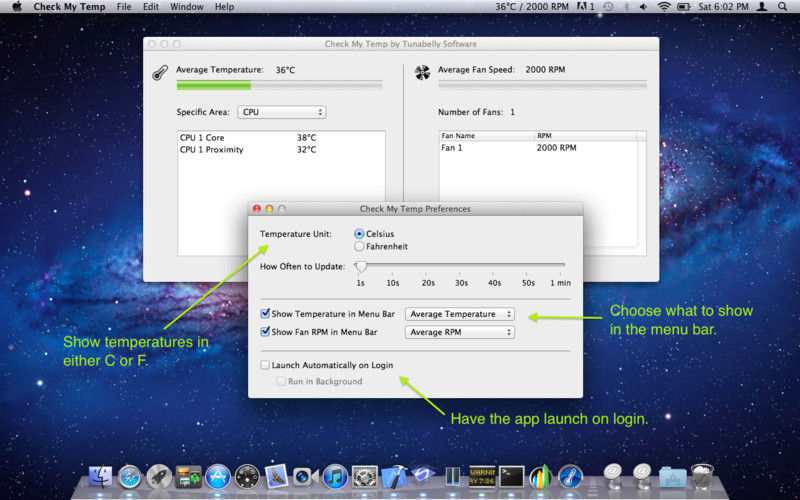Screen dimensions: 800x500
Task: Enable Launch Automatically on Login
Action: point(265,365)
